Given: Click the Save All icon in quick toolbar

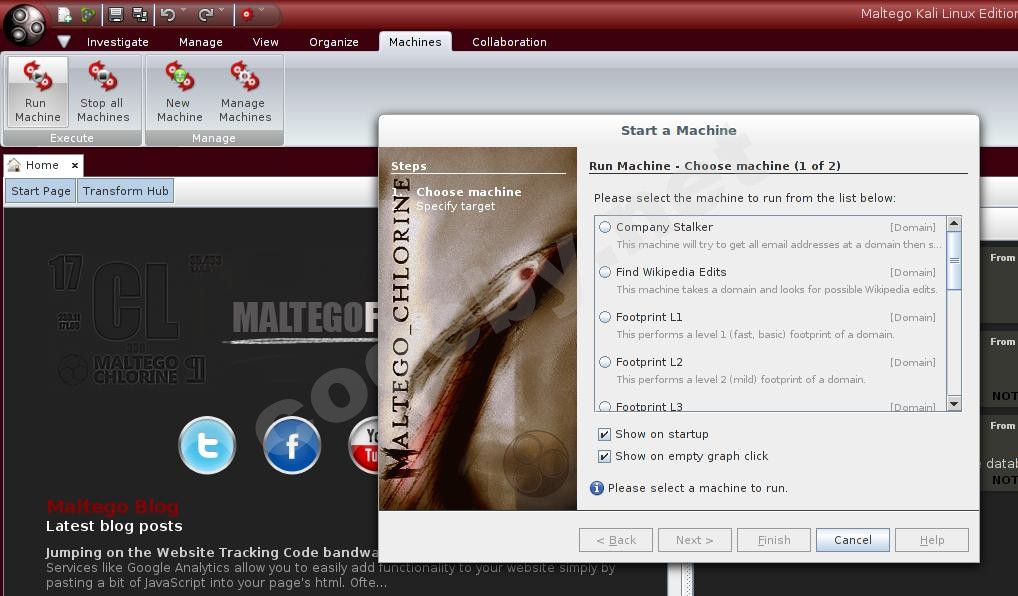Looking at the screenshot, I should coord(140,14).
